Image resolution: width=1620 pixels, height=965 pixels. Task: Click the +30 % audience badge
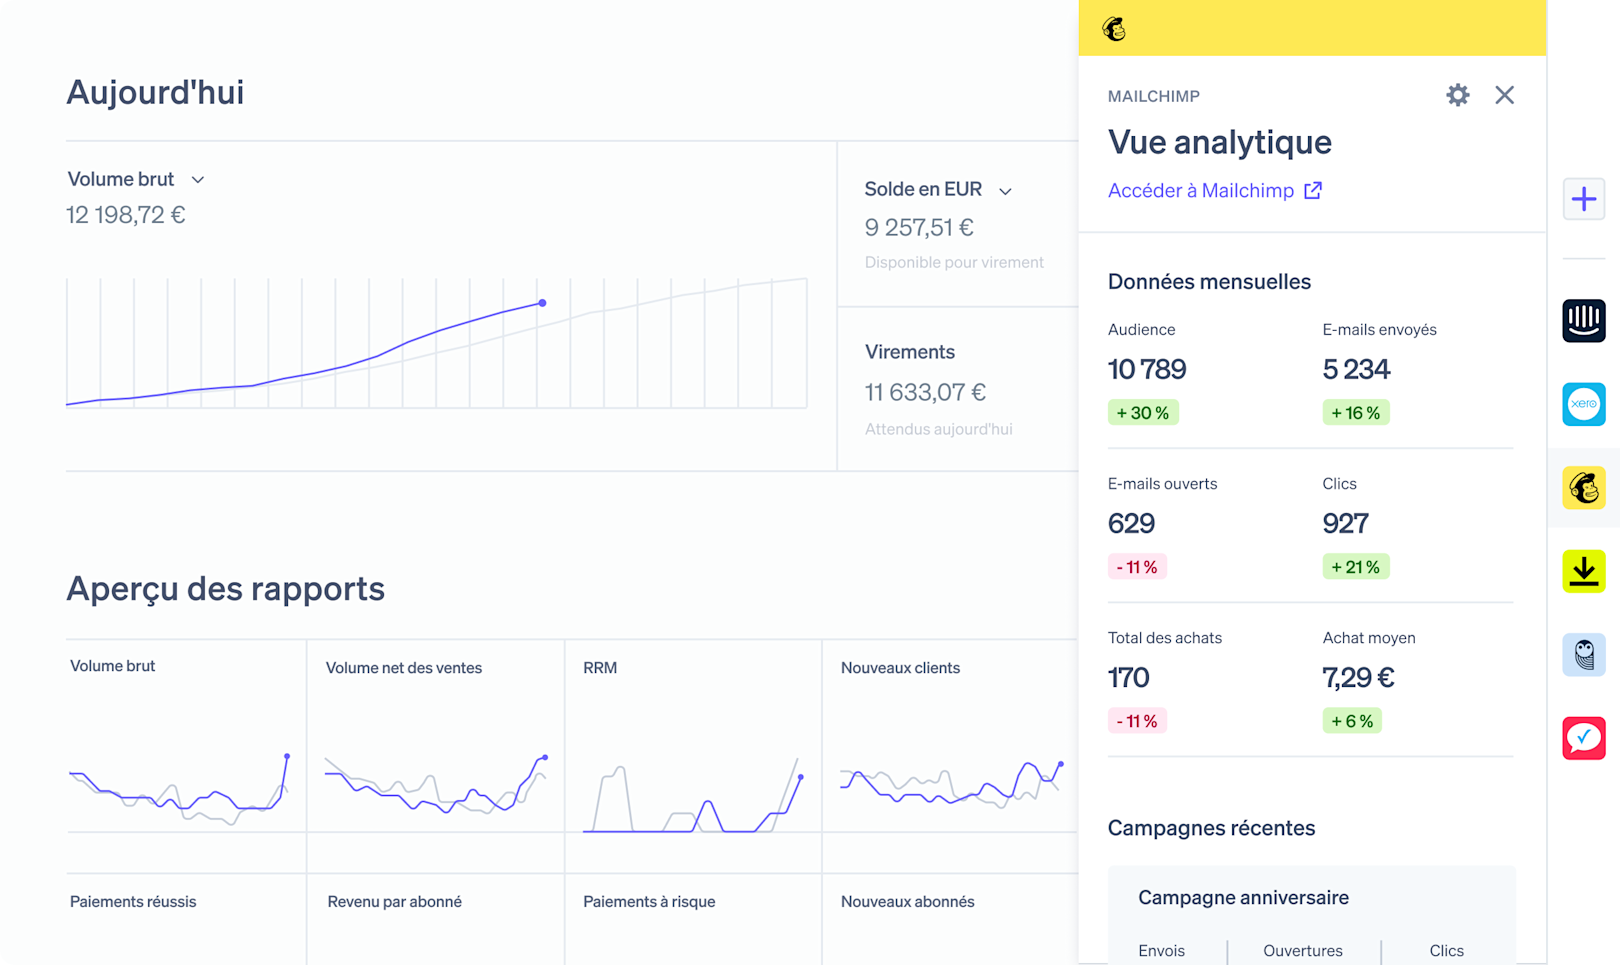(1143, 413)
